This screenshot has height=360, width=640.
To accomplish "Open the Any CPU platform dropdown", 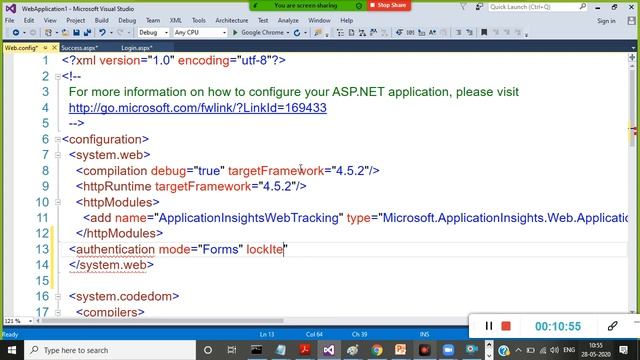I will pos(200,32).
